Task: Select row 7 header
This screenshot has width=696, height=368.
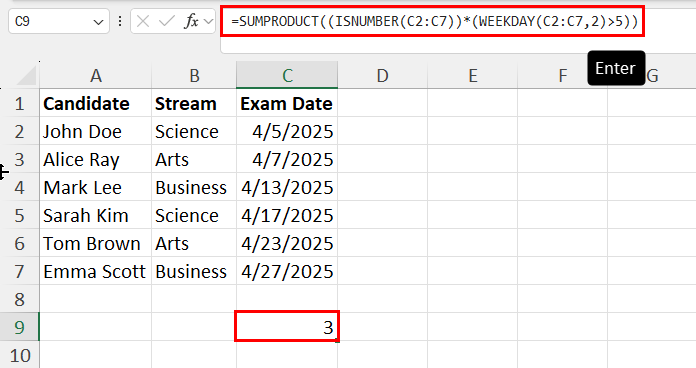Action: (20, 271)
